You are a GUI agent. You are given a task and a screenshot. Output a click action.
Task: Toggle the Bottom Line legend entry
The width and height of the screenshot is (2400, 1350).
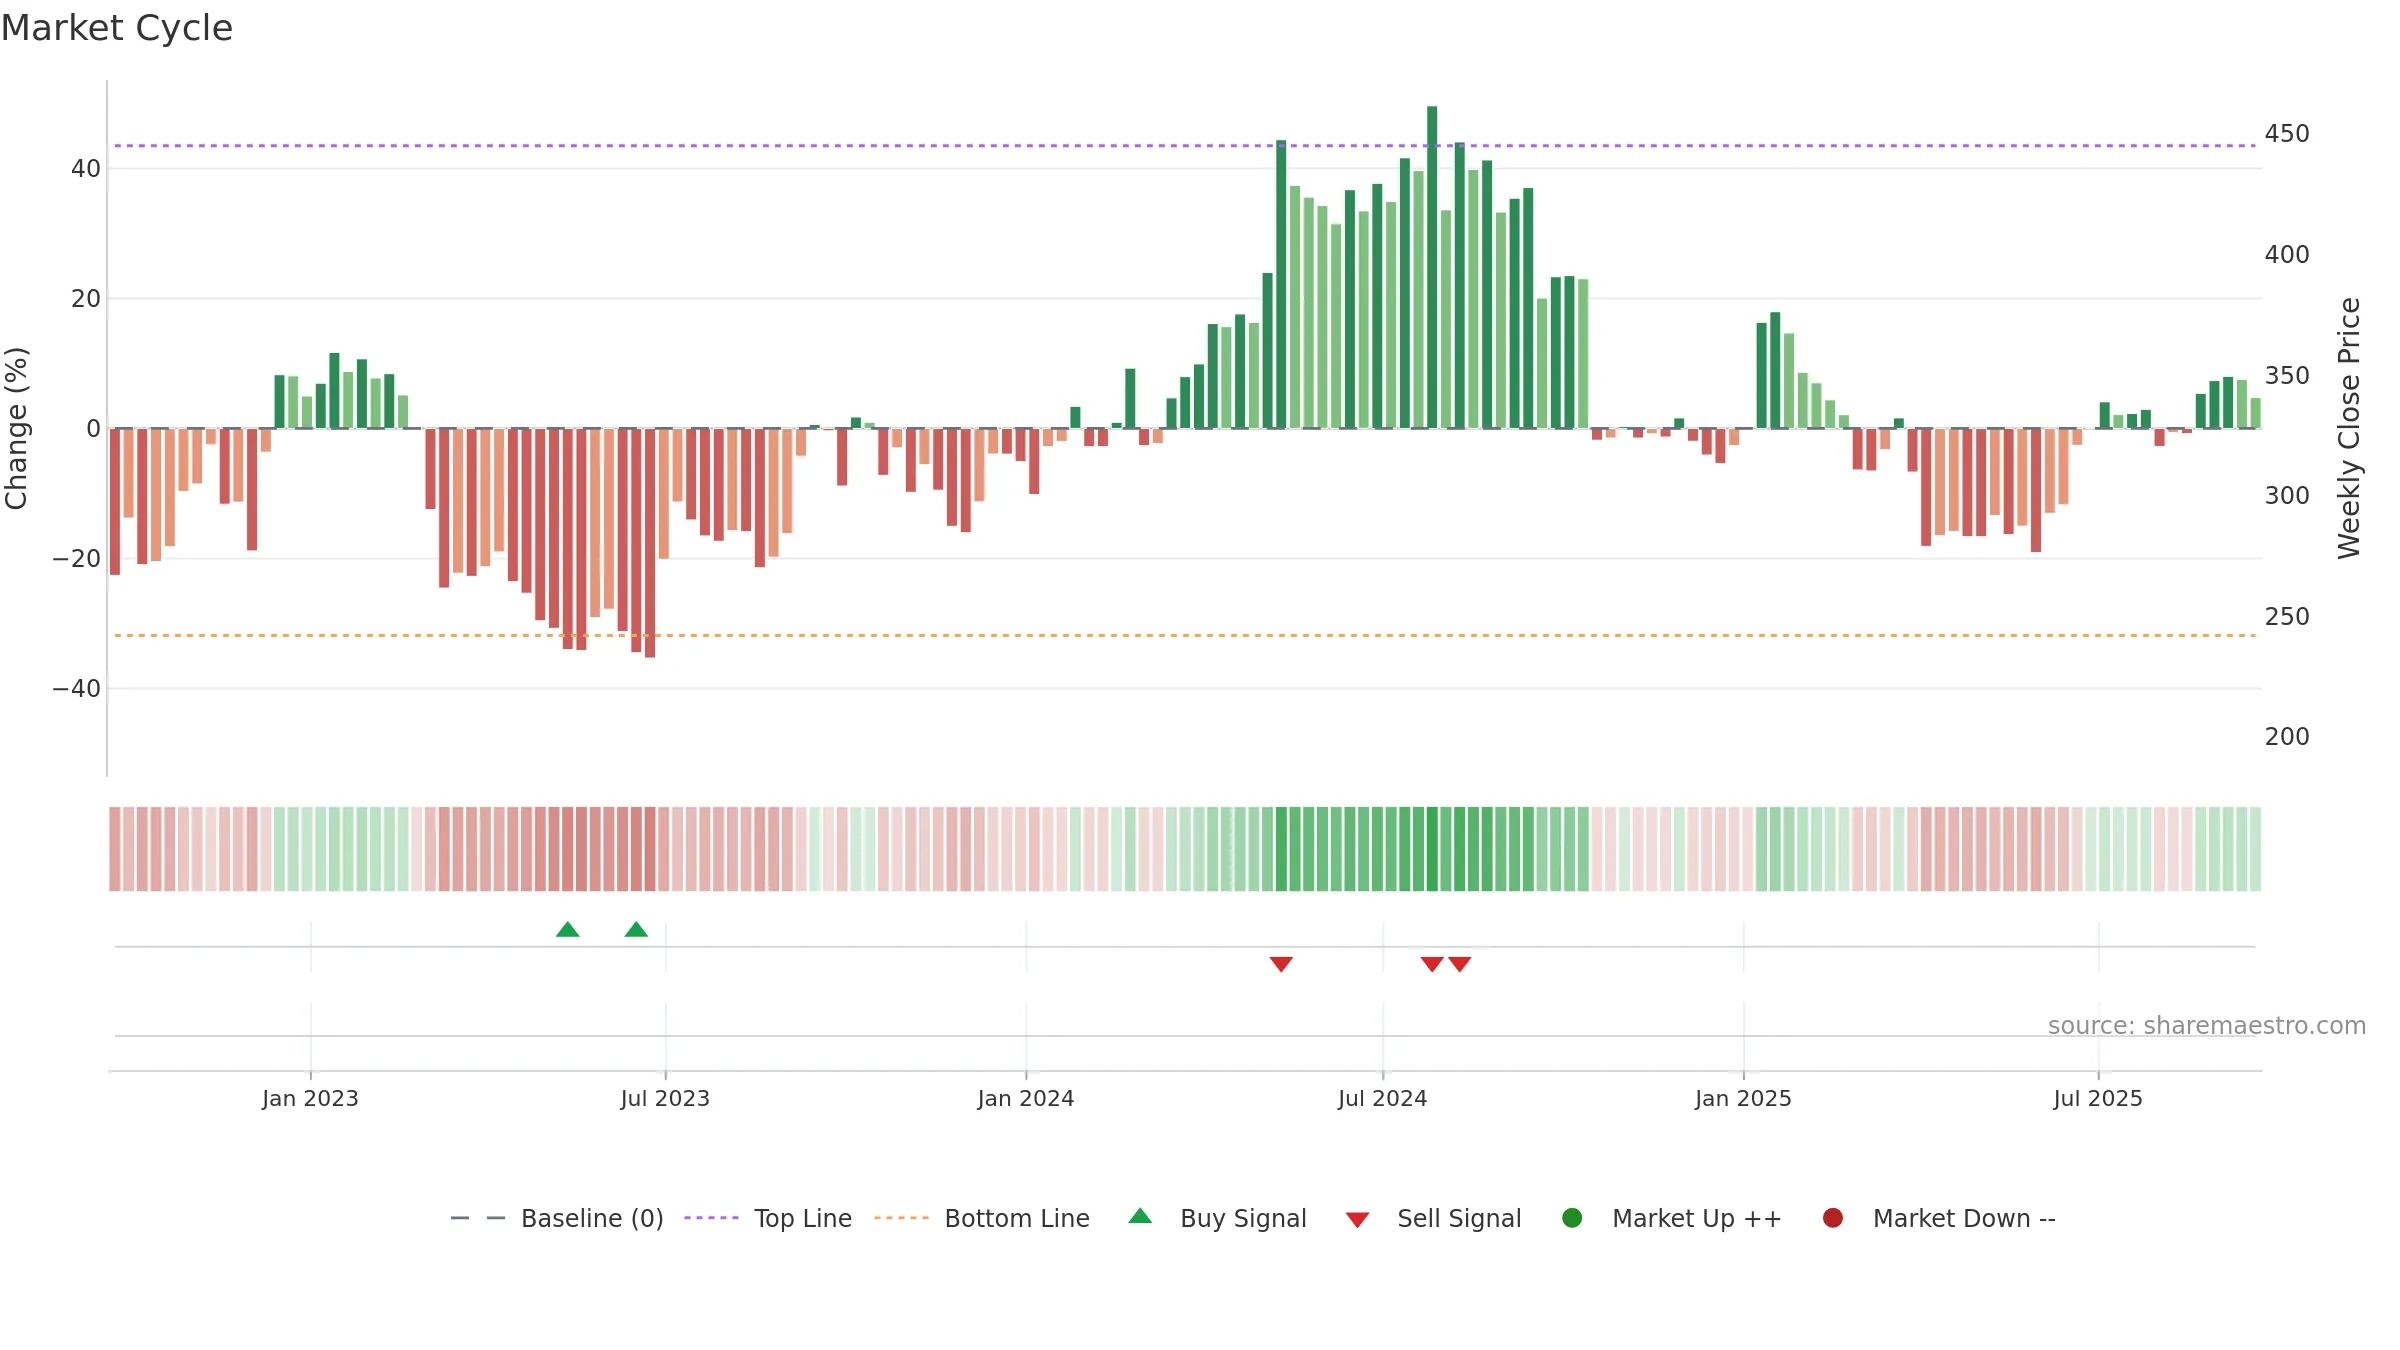pos(982,1218)
